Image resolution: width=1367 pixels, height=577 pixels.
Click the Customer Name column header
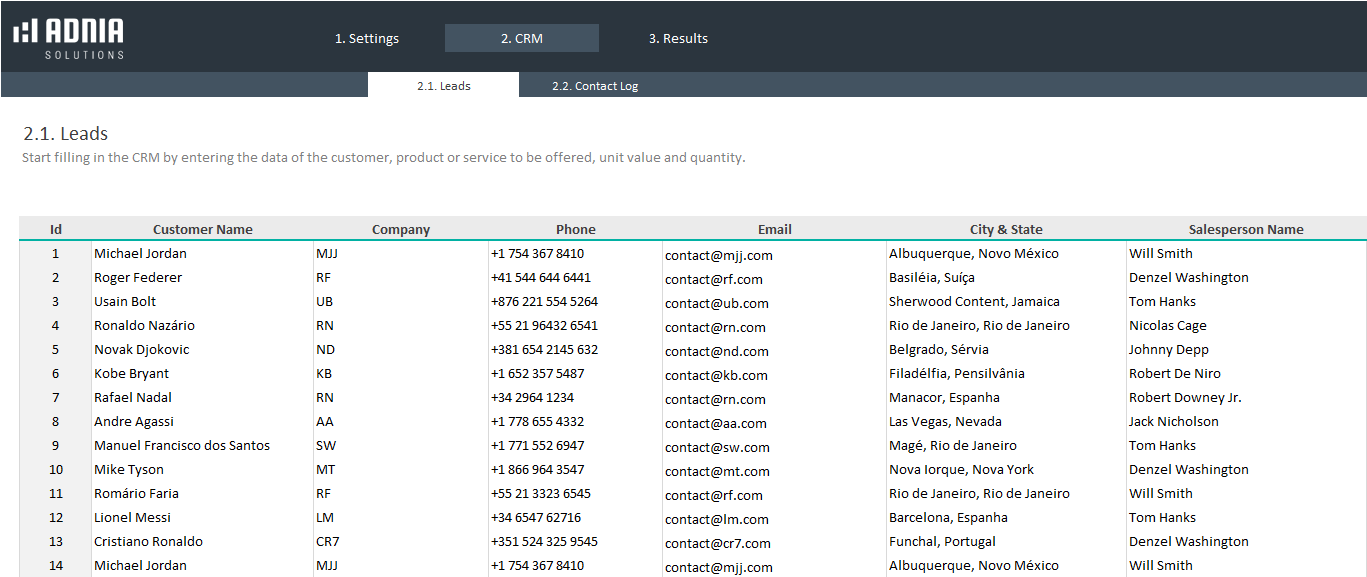pos(202,230)
